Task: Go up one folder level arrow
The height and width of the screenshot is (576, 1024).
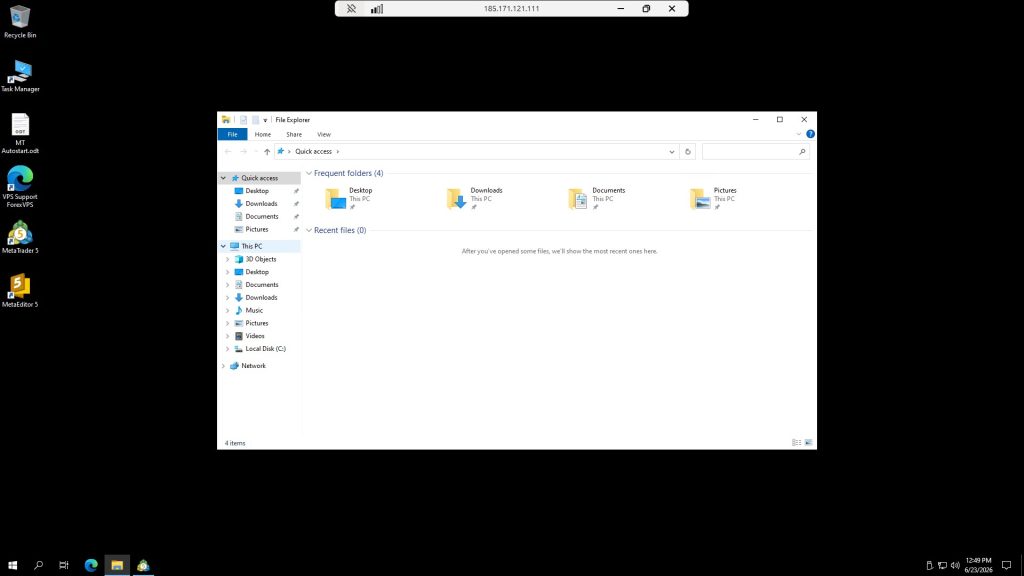Action: (x=267, y=152)
